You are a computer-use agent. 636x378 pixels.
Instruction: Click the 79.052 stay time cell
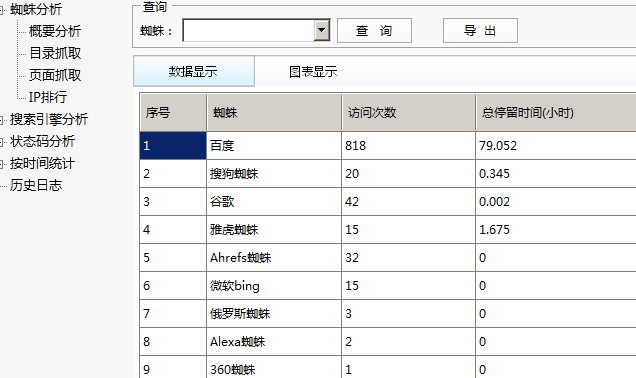[x=556, y=146]
